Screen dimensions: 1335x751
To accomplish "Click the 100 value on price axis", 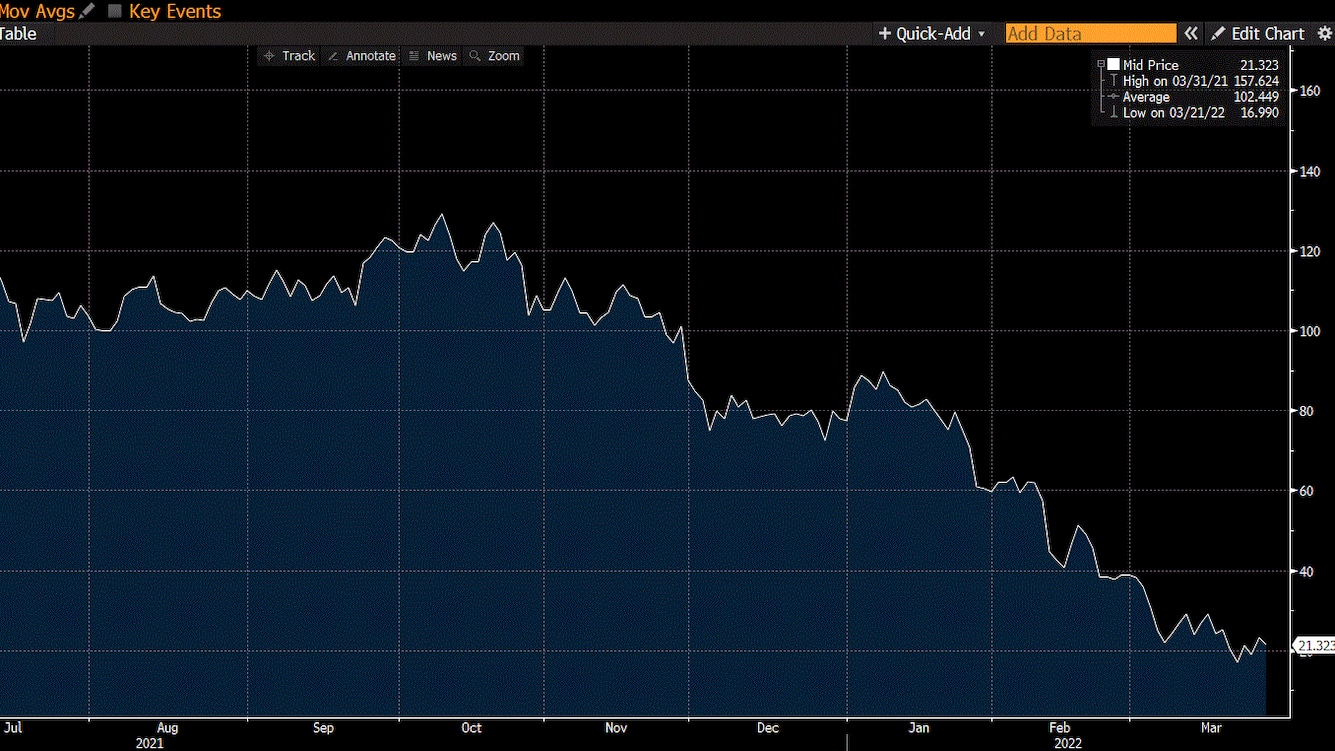I will pos(1309,331).
